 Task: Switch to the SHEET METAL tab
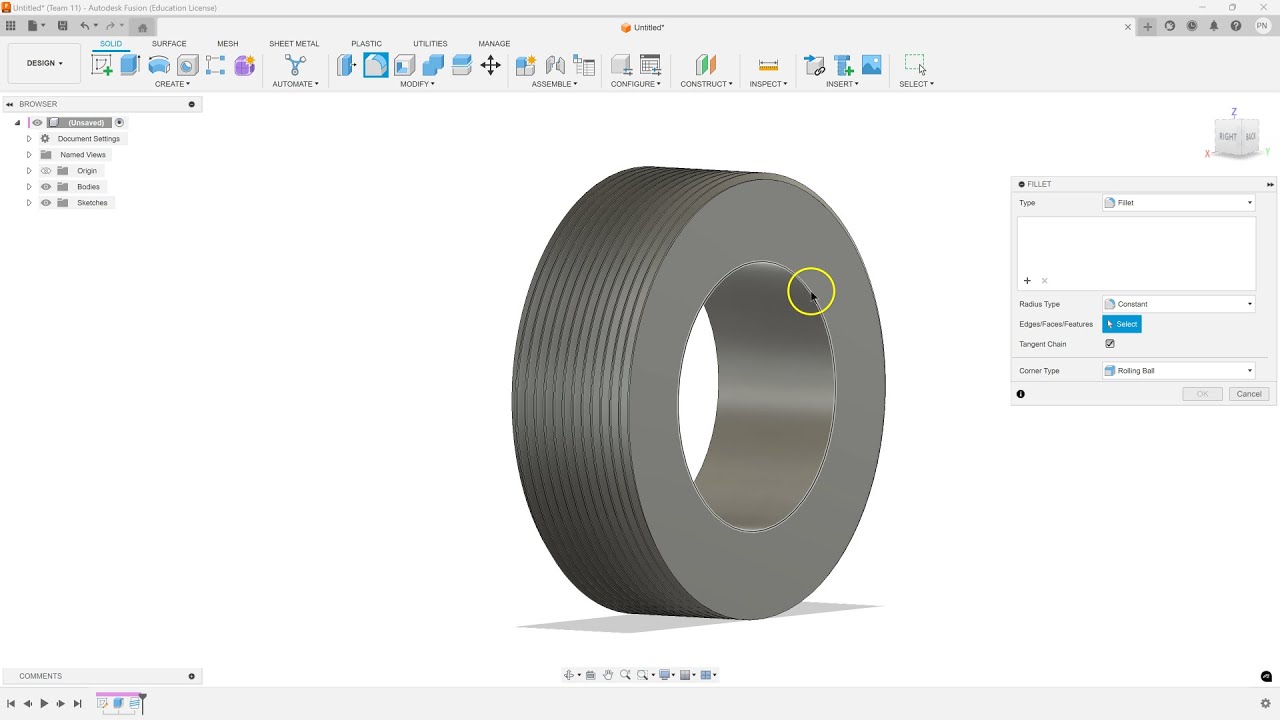click(x=294, y=44)
